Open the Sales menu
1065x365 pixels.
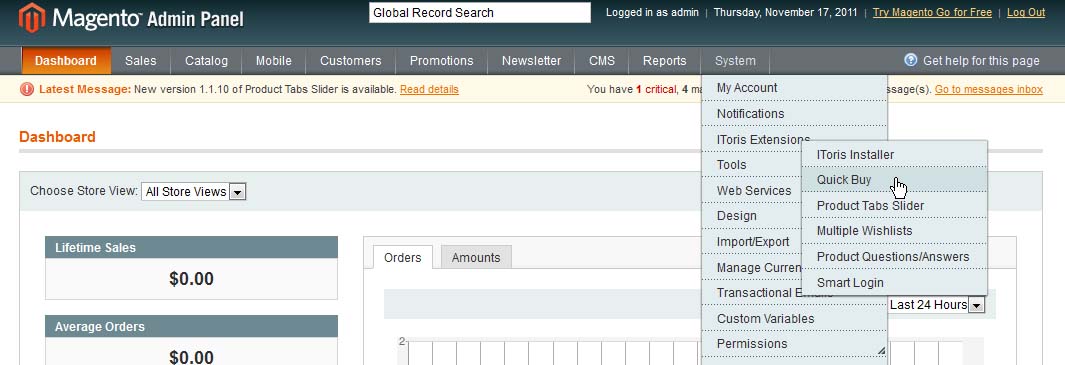coord(141,60)
